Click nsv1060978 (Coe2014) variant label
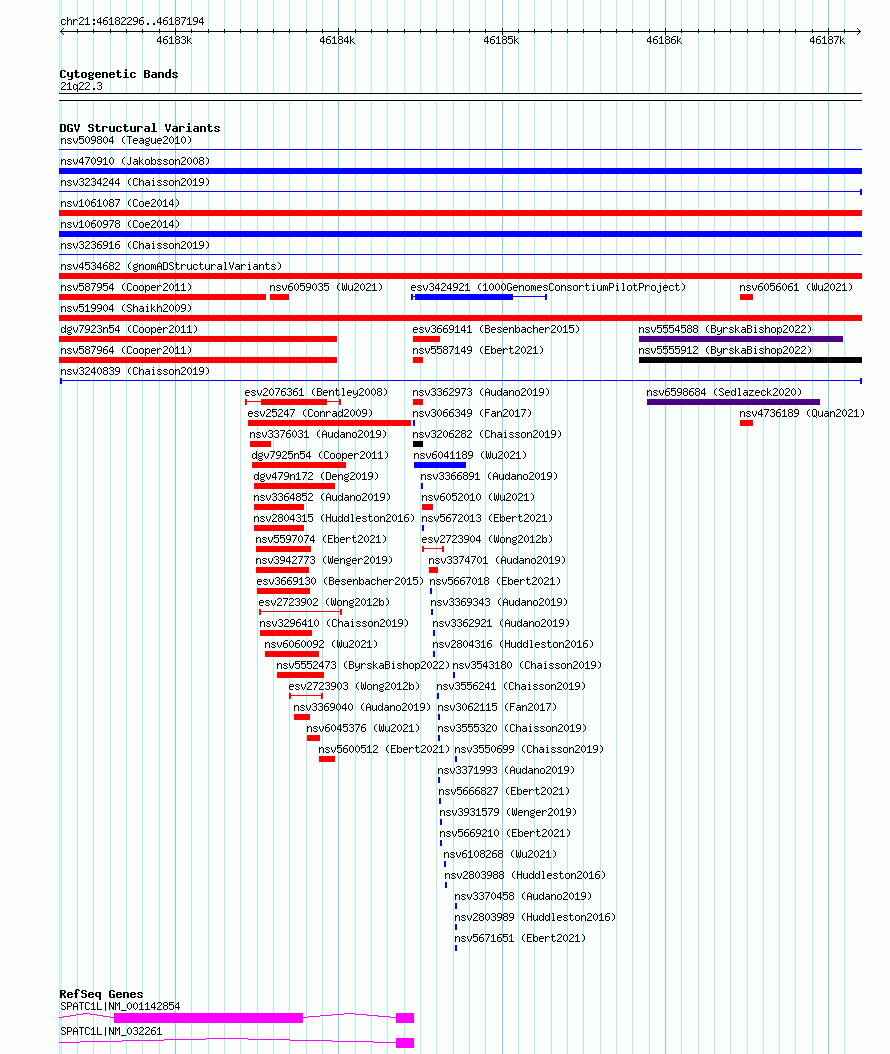Viewport: 890px width, 1054px height. coord(120,224)
